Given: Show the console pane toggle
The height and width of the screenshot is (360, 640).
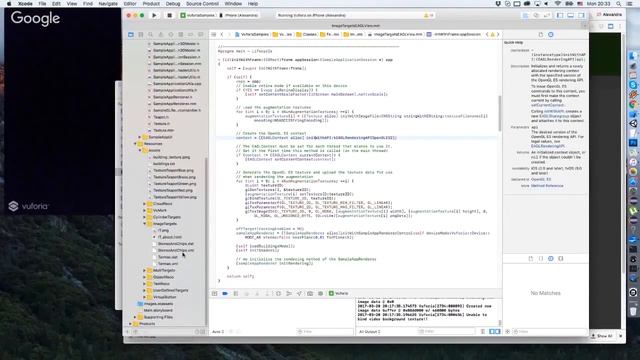Looking at the screenshot, I should 498,332.
